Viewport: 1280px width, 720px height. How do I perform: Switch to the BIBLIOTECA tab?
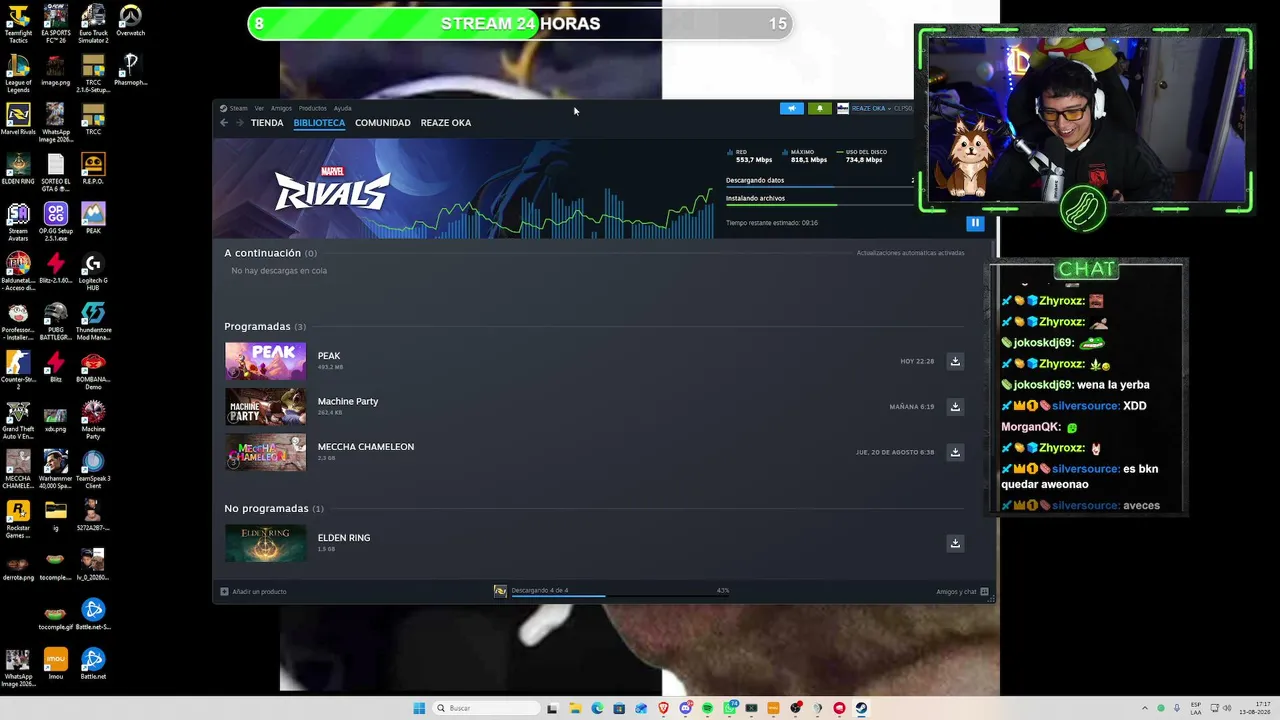coord(319,123)
